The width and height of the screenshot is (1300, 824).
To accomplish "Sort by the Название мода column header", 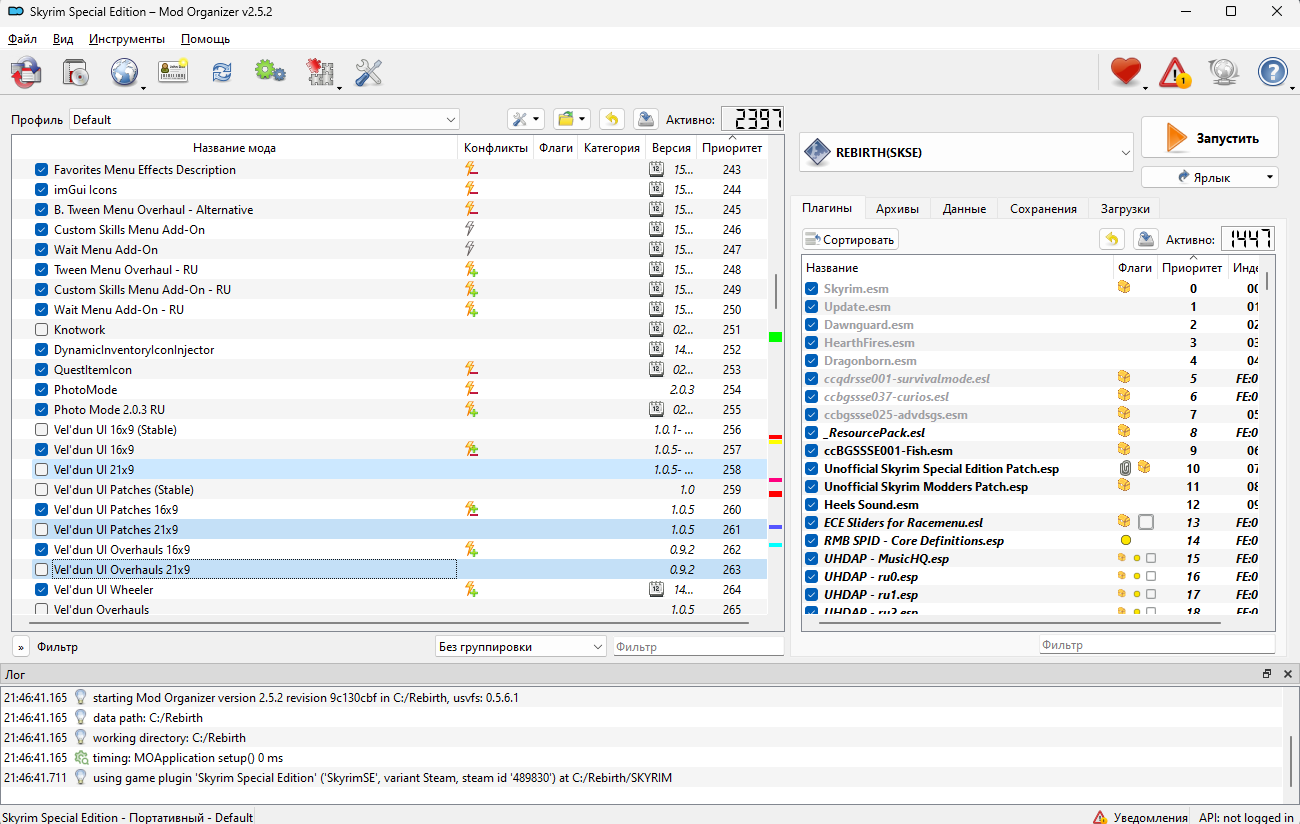I will tap(234, 148).
